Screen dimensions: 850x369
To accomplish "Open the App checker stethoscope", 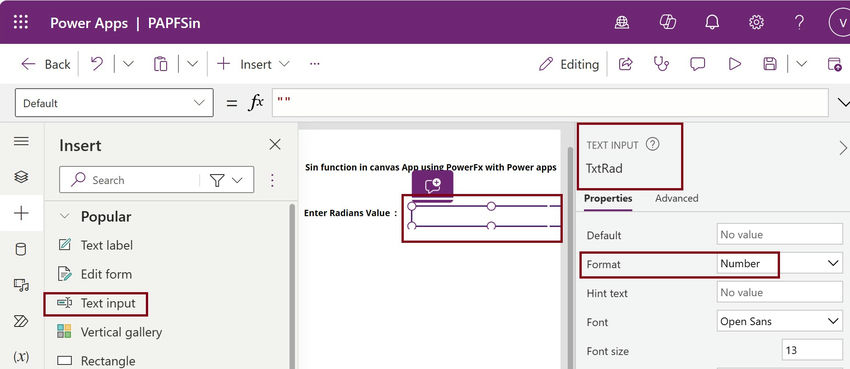I will pyautogui.click(x=661, y=64).
